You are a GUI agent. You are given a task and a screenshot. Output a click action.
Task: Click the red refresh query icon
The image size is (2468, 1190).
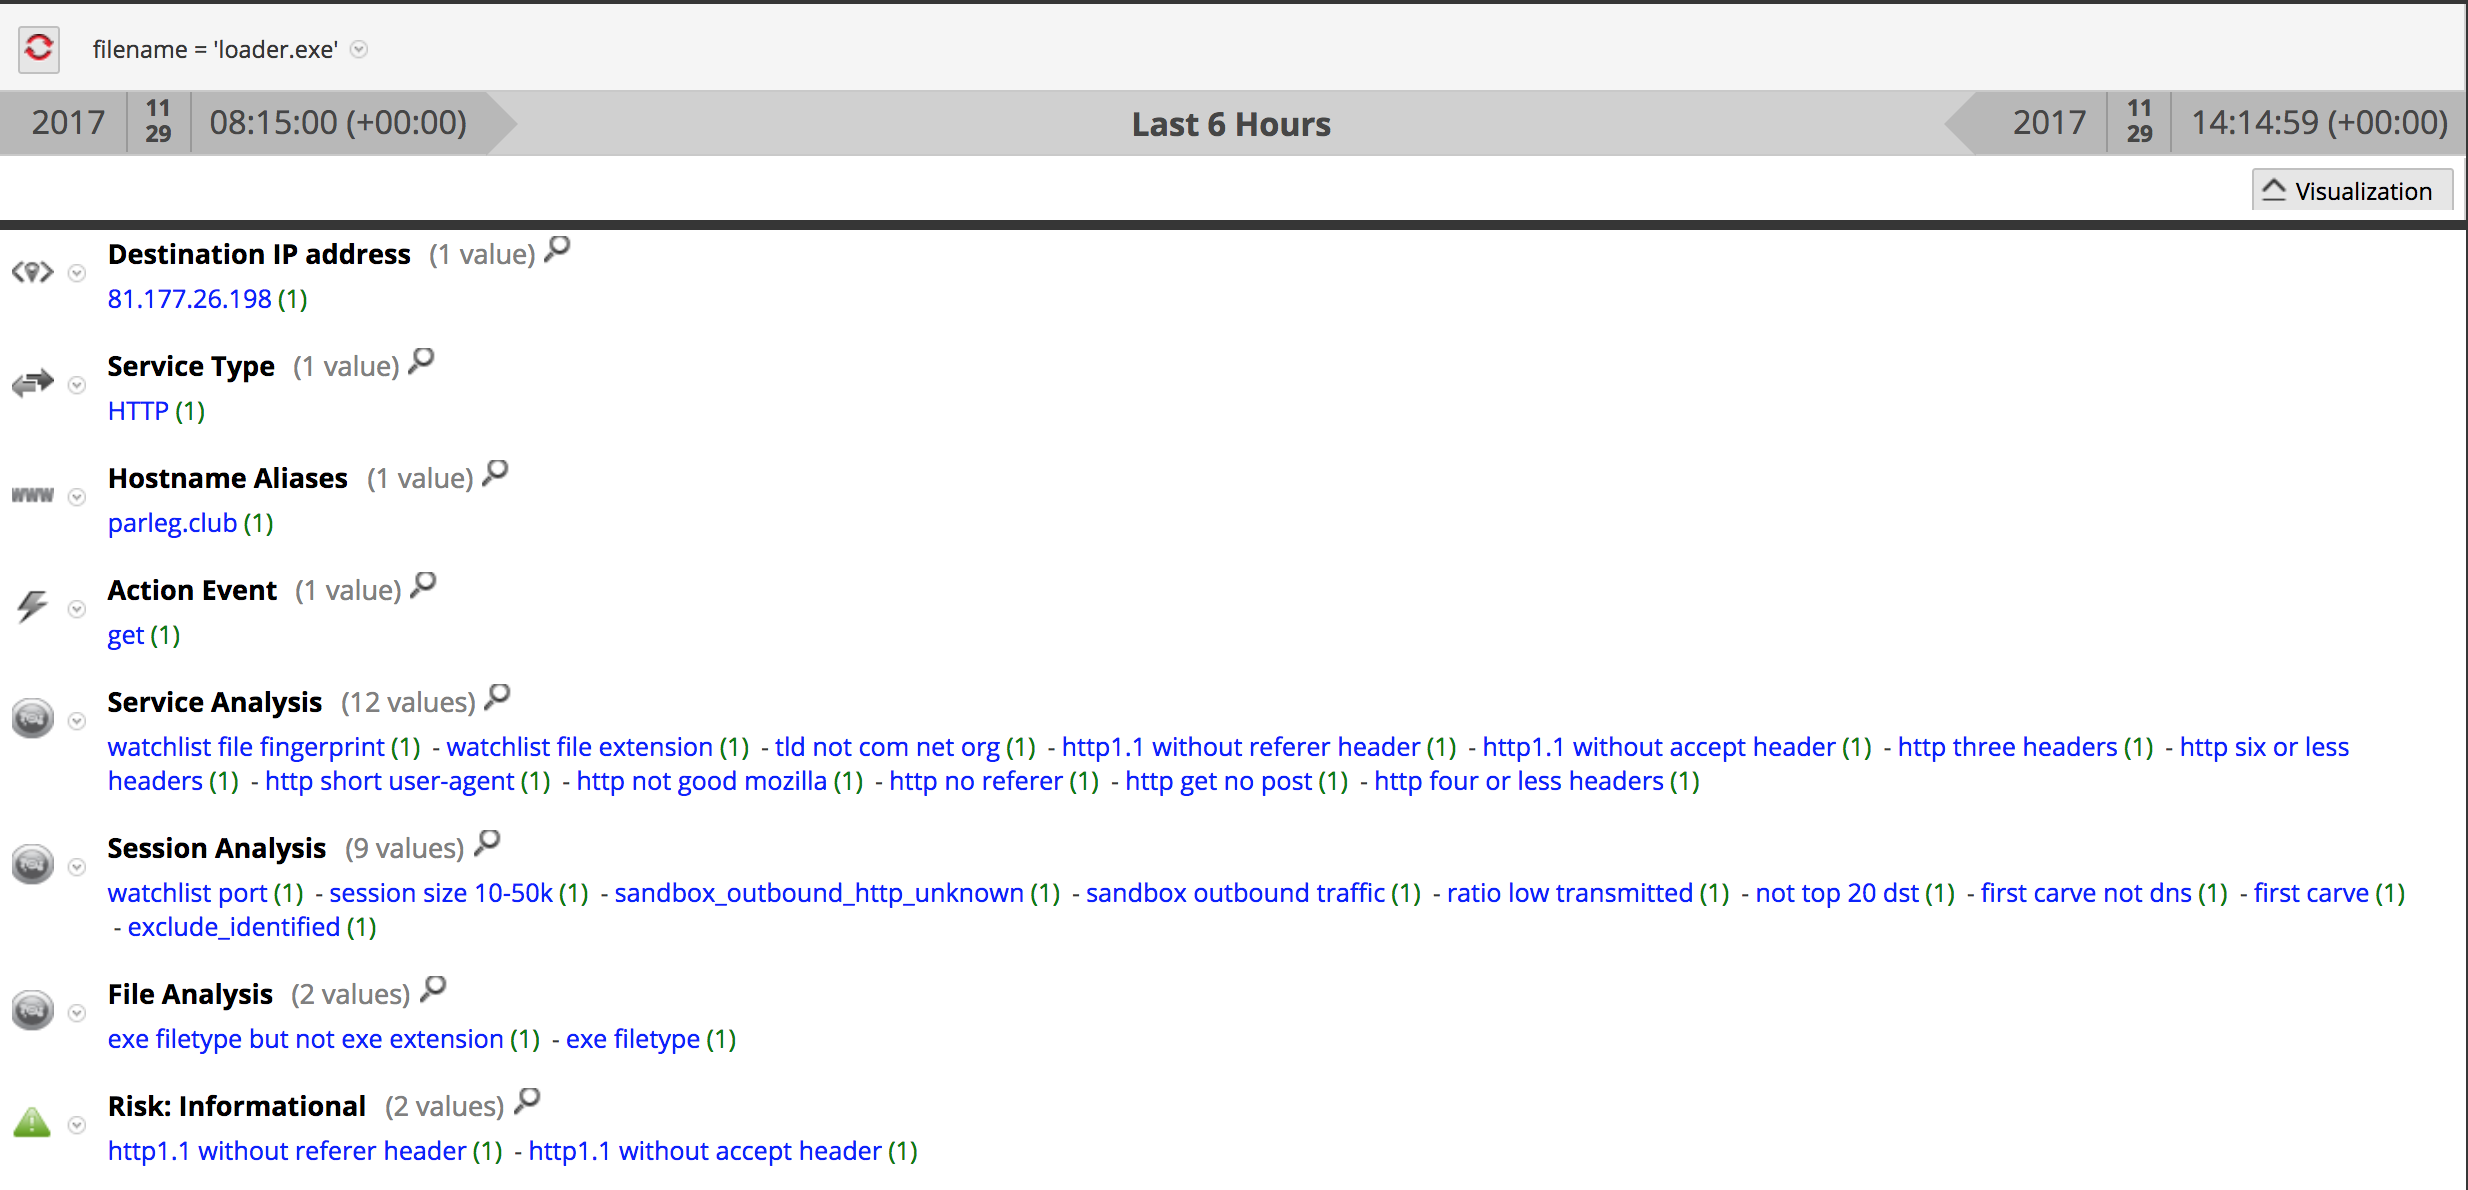pos(38,47)
